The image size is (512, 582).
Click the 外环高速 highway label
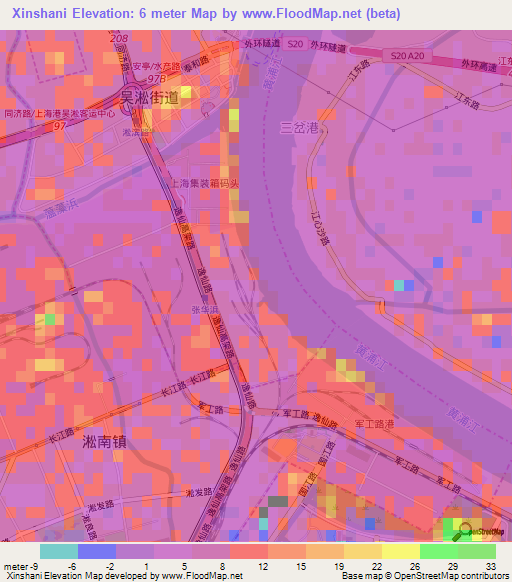(x=479, y=66)
